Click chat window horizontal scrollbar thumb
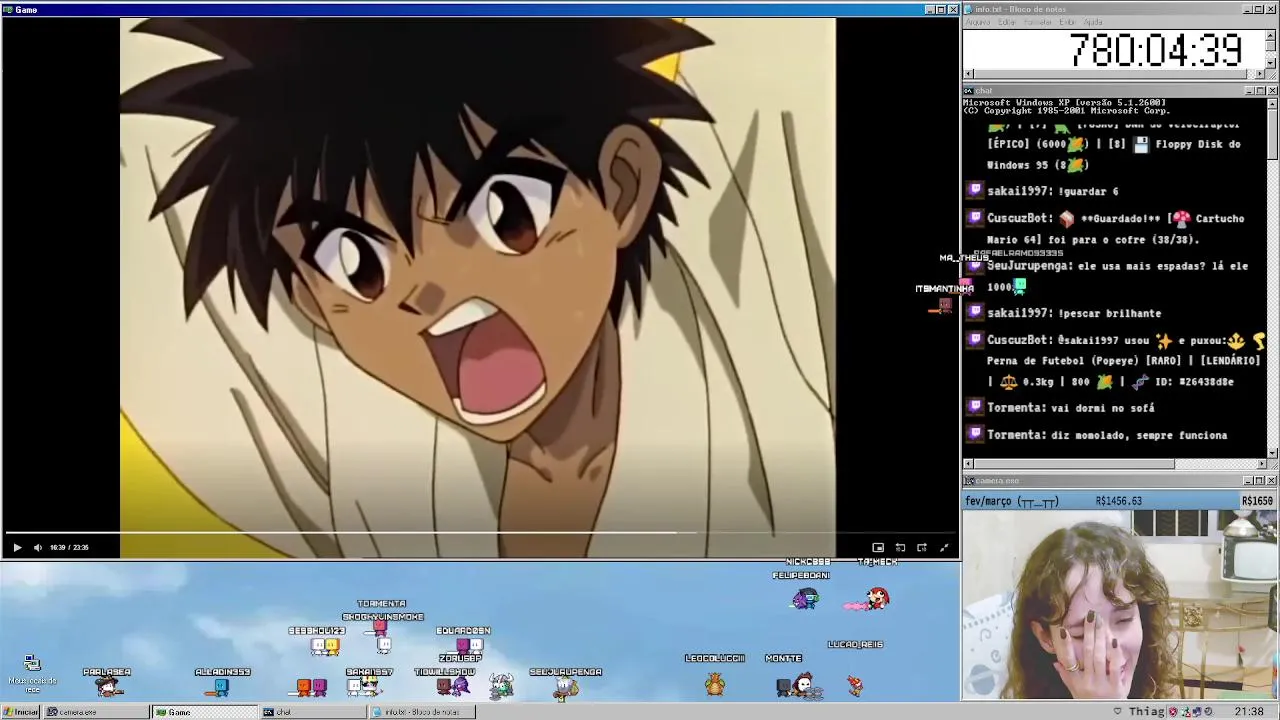The width and height of the screenshot is (1280, 720). tap(1074, 464)
